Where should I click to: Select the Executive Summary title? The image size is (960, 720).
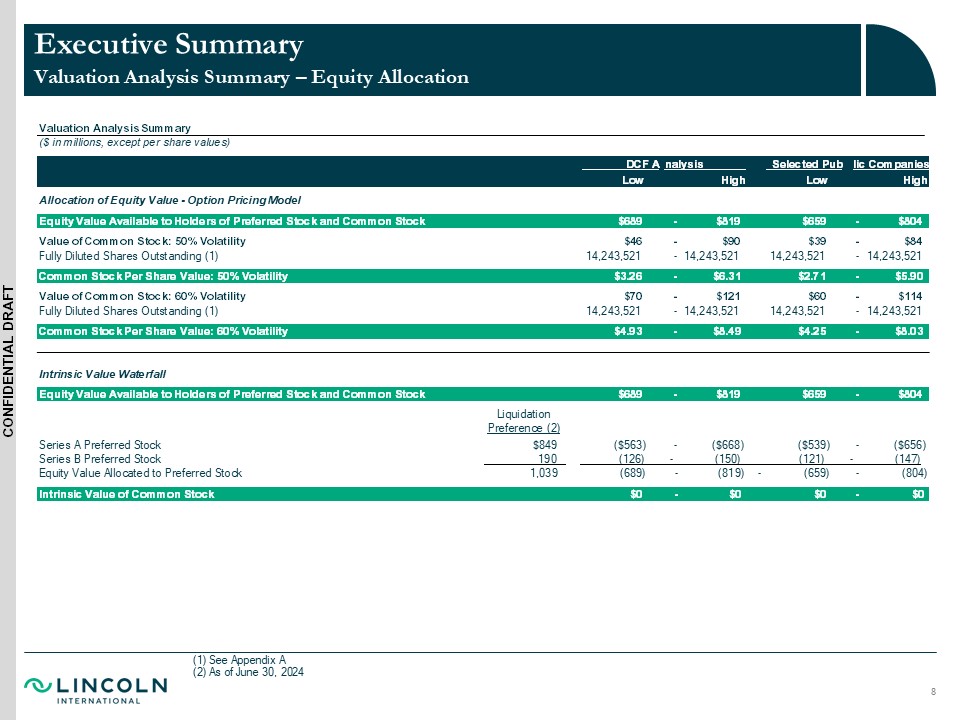tap(168, 44)
